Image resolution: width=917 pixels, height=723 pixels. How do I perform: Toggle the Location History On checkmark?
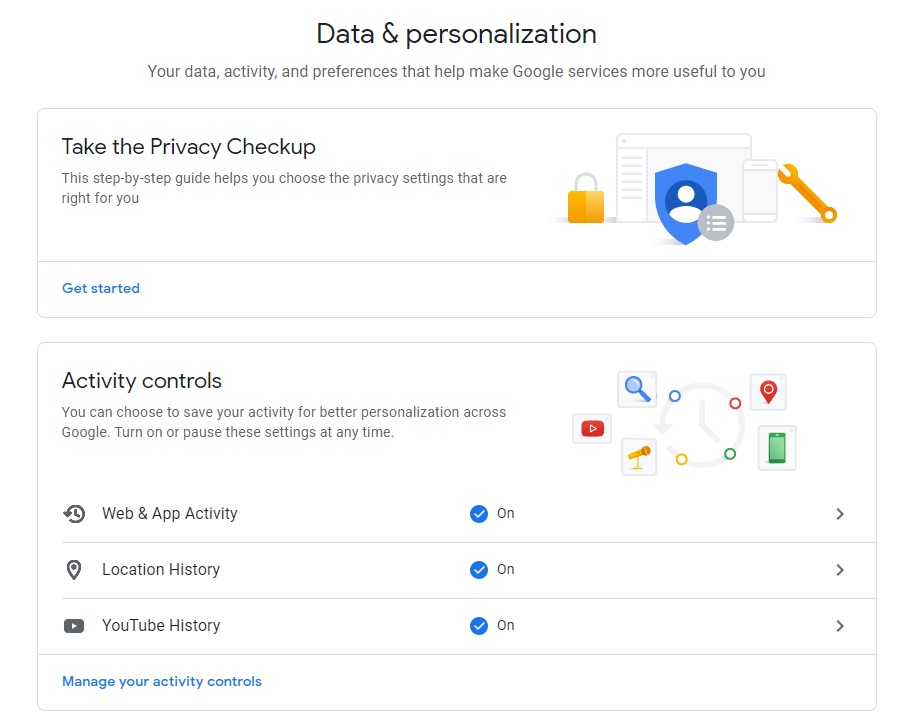(x=479, y=570)
